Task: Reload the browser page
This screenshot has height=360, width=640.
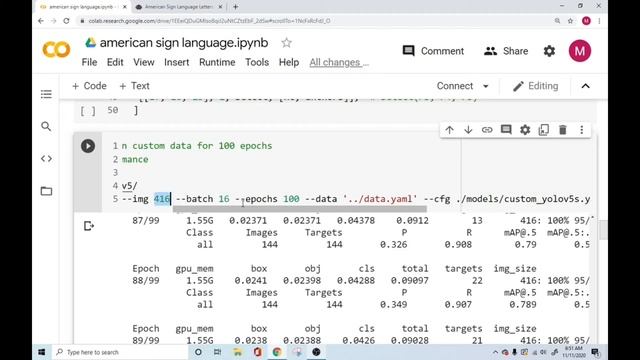Action: (x=67, y=21)
